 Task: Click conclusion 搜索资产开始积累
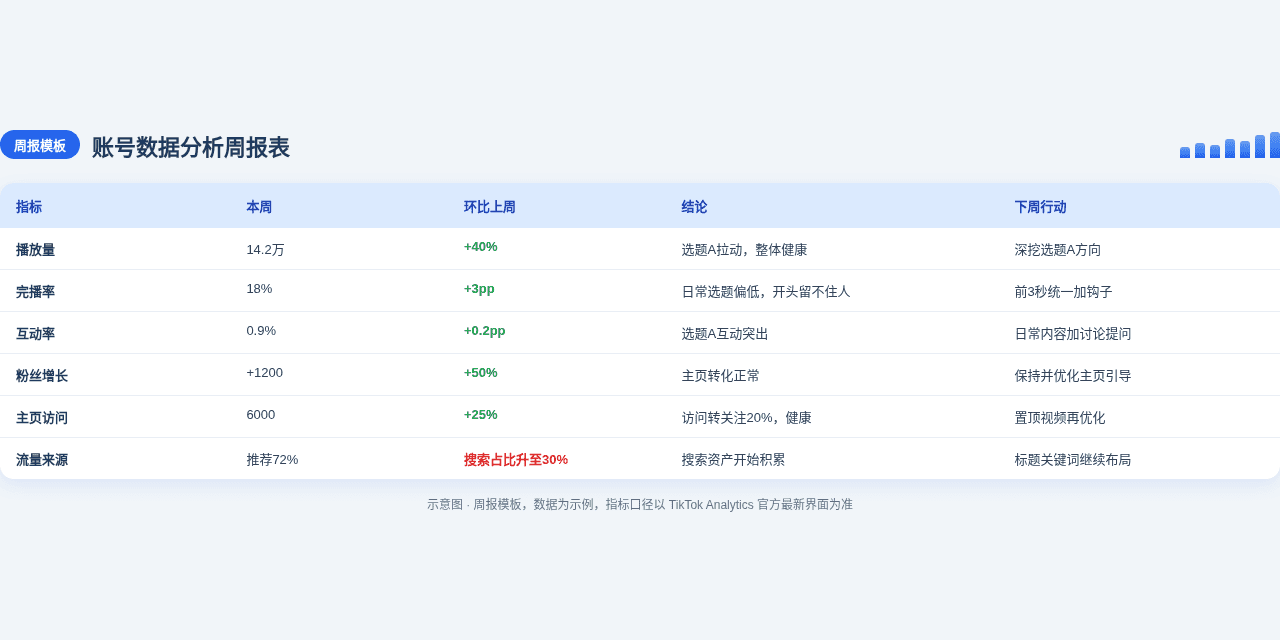[734, 460]
